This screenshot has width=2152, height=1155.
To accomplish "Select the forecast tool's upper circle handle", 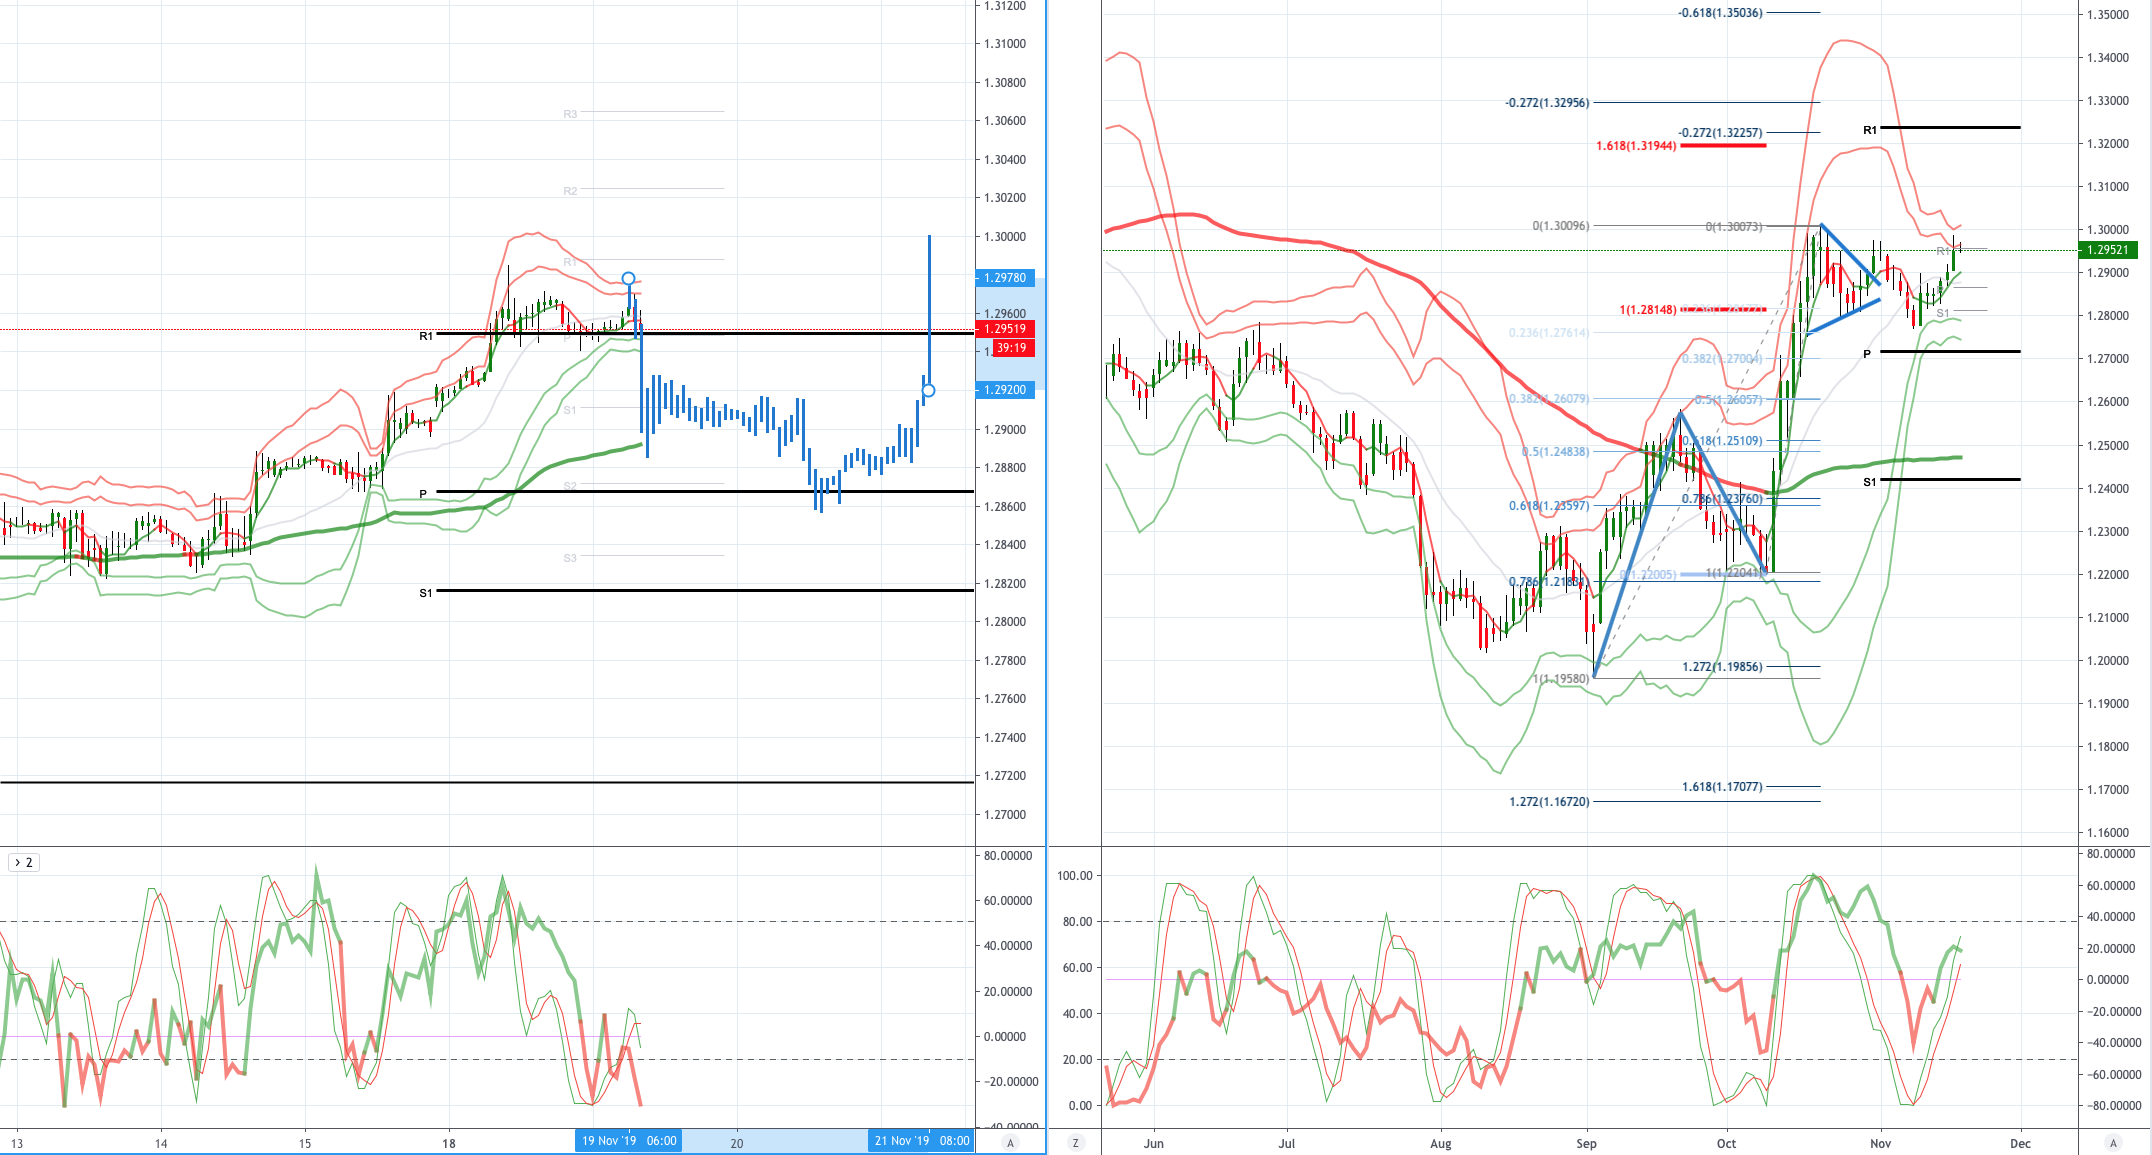I will (628, 279).
